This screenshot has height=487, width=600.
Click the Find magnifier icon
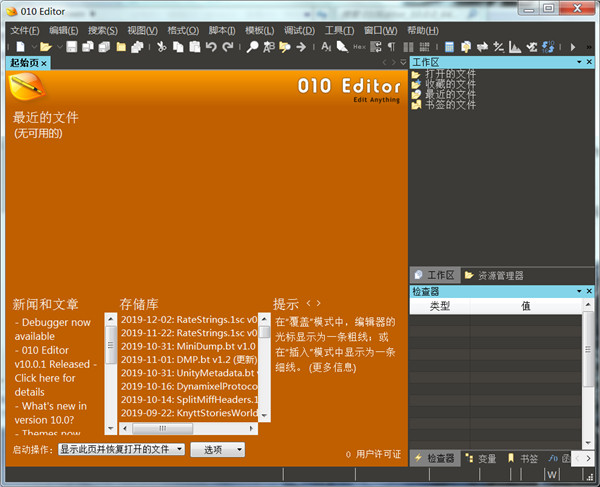click(x=253, y=47)
